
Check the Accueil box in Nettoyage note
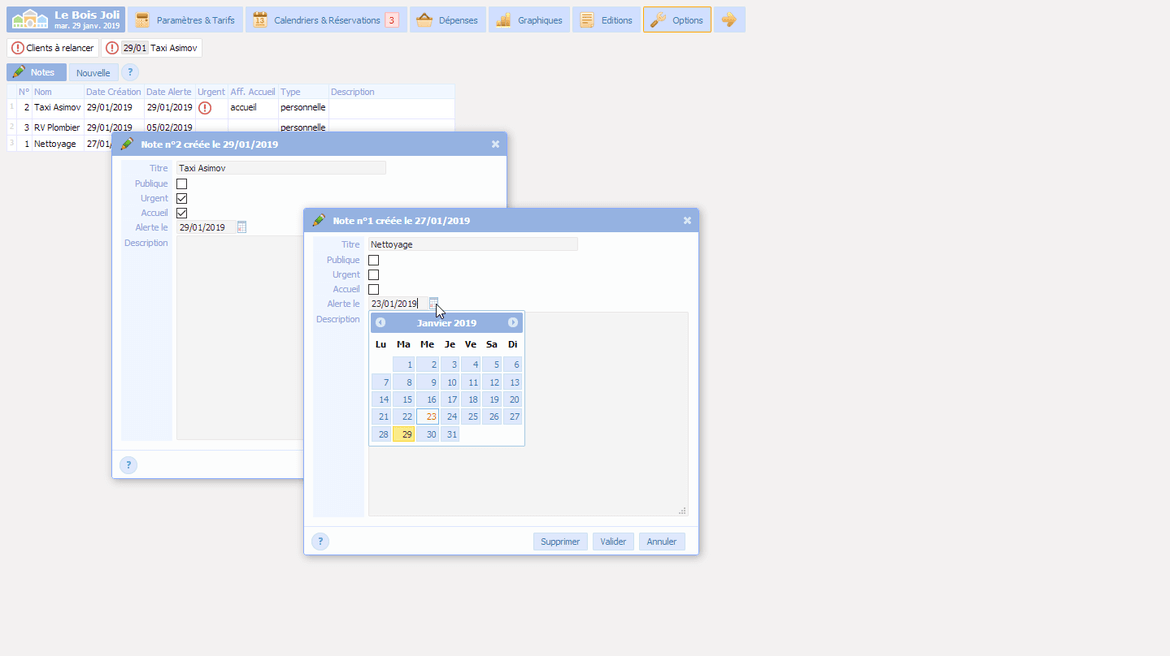click(373, 289)
